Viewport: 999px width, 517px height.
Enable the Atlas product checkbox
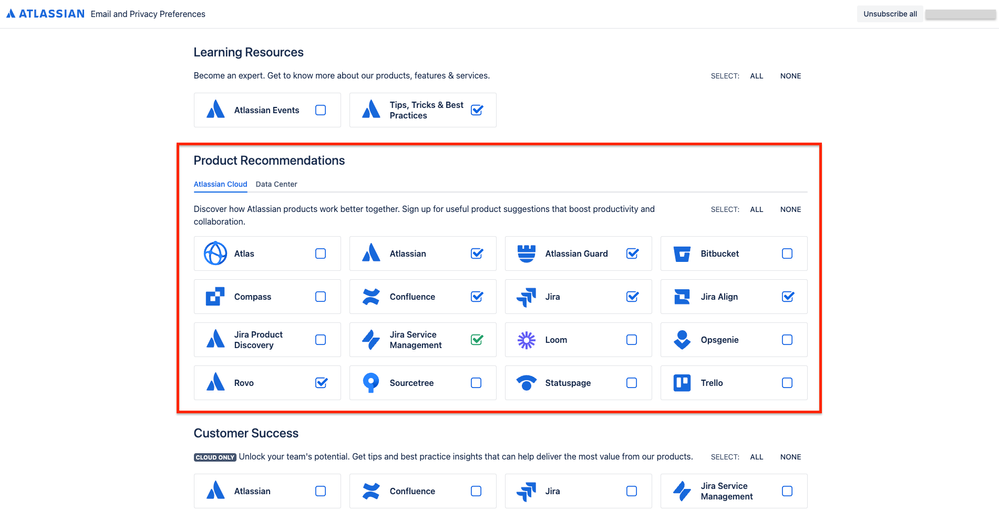[320, 254]
